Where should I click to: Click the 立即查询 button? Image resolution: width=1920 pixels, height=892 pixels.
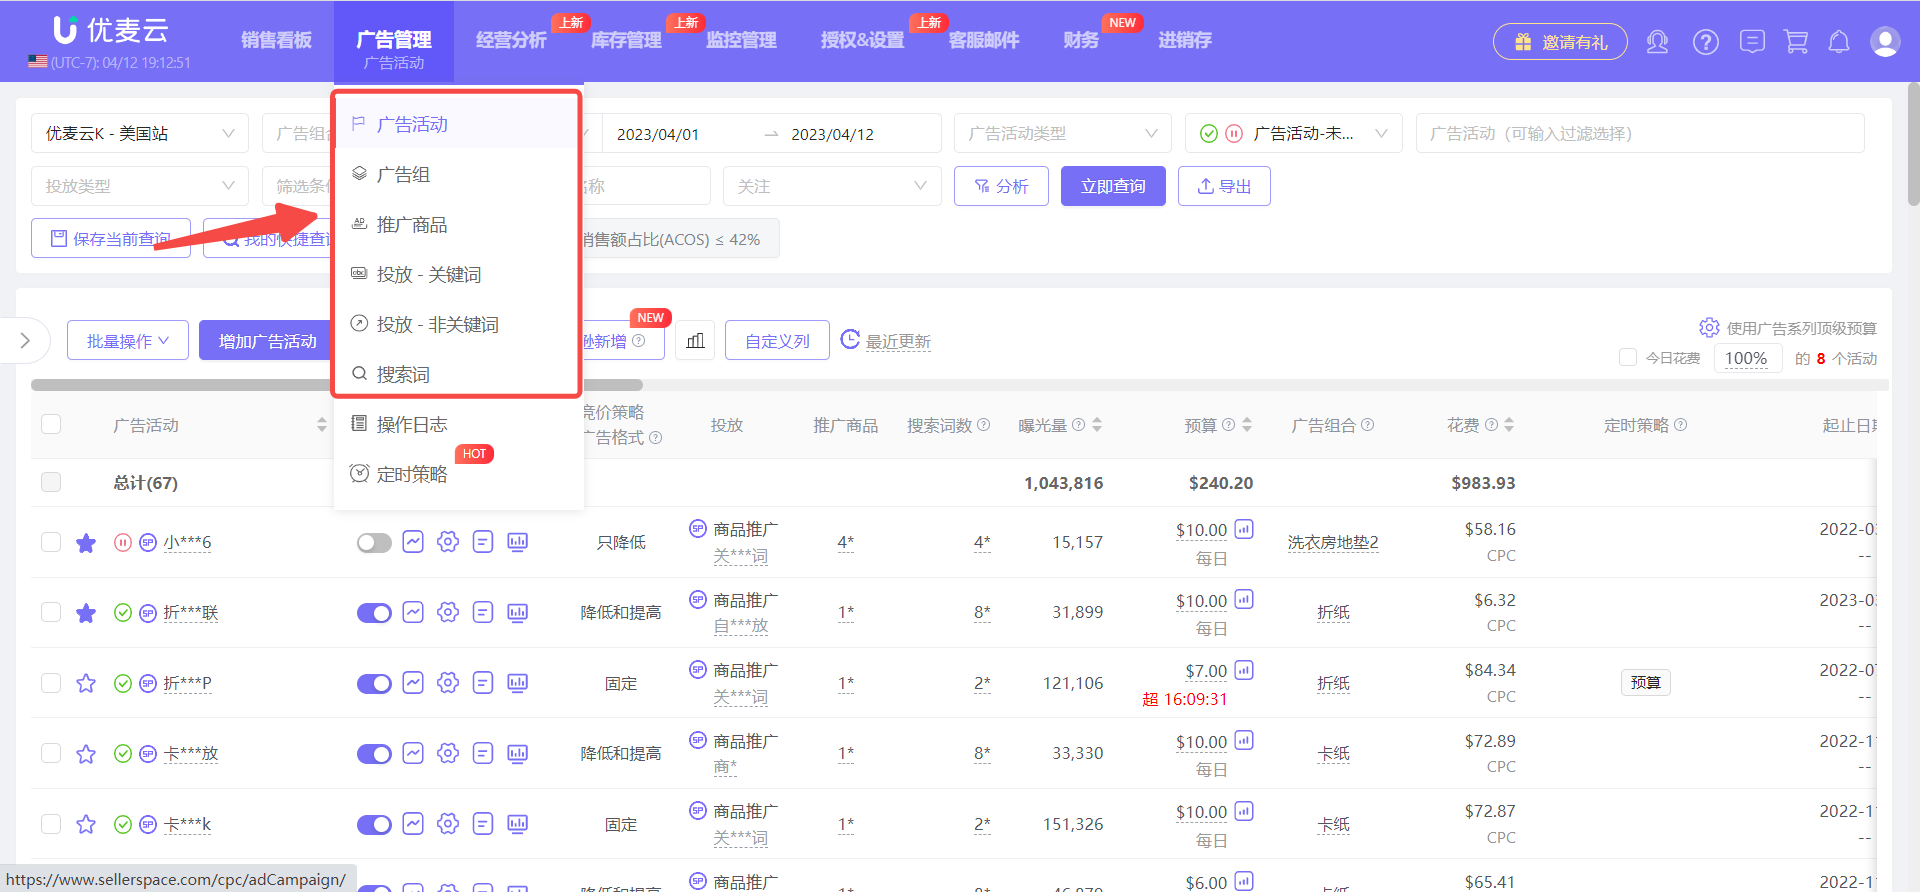click(x=1113, y=186)
